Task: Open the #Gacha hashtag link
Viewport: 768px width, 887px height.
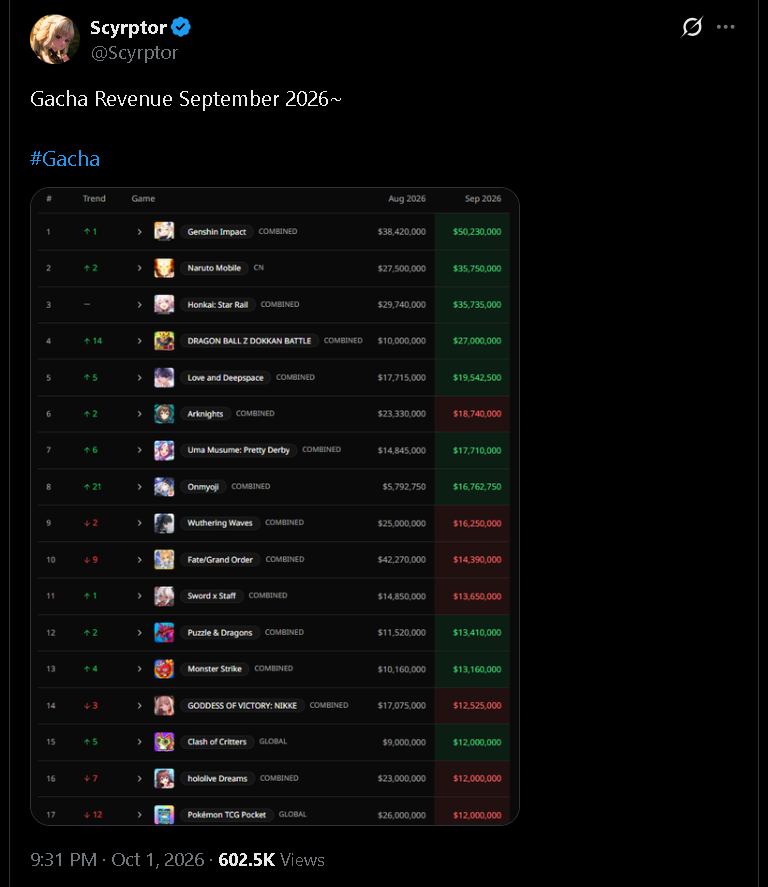Action: tap(65, 159)
